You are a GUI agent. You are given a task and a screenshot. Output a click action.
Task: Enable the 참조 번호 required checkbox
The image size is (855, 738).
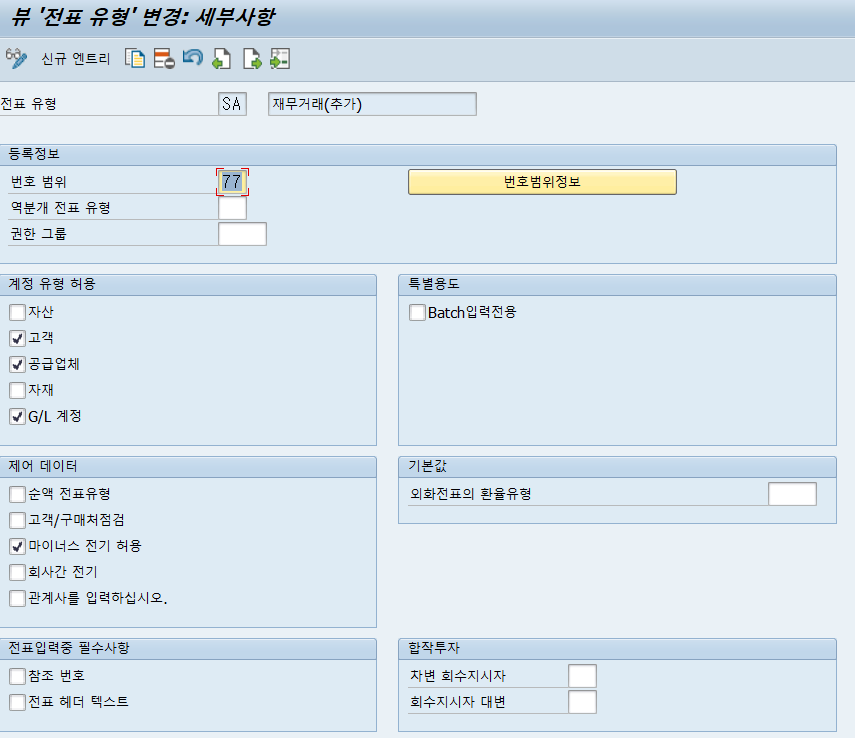17,676
